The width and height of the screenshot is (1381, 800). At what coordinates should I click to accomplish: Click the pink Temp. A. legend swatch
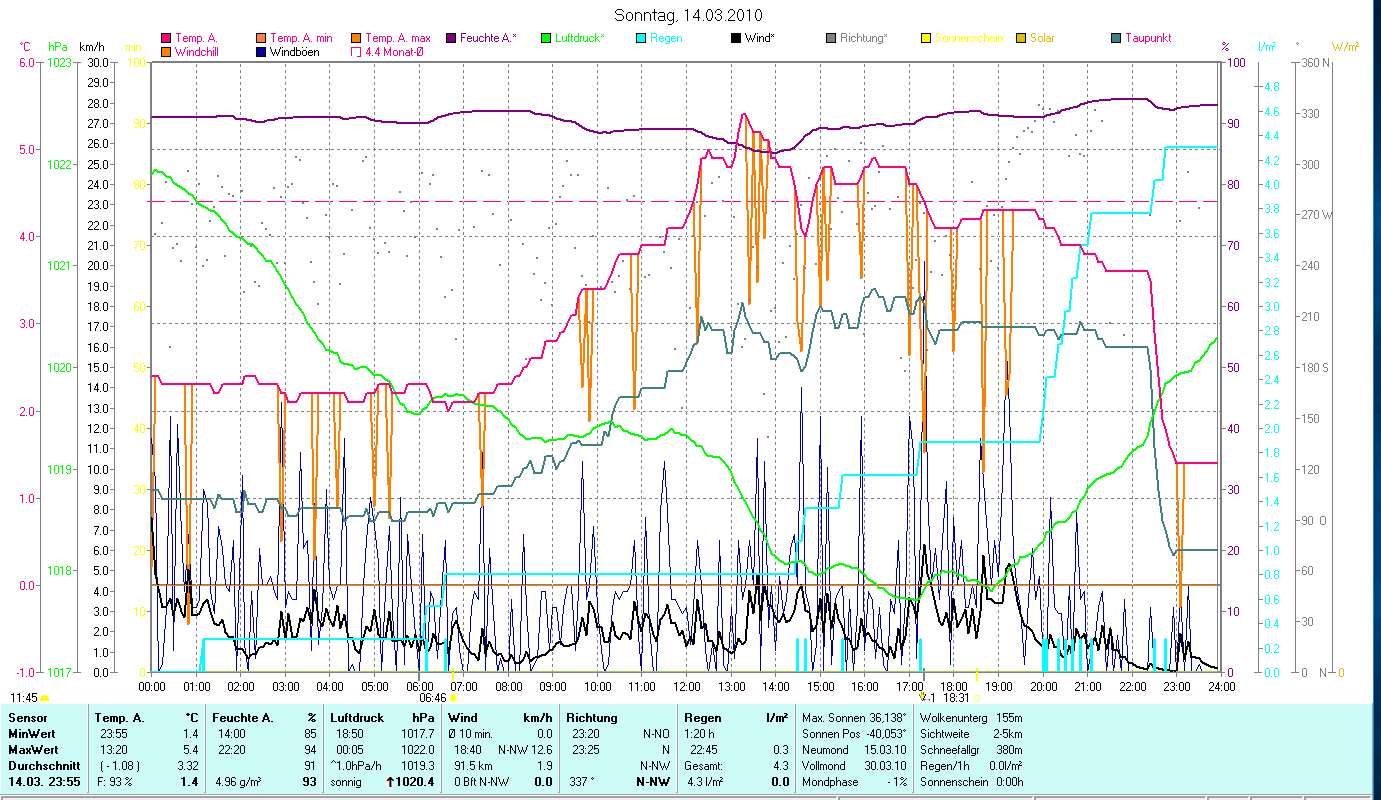pos(165,38)
